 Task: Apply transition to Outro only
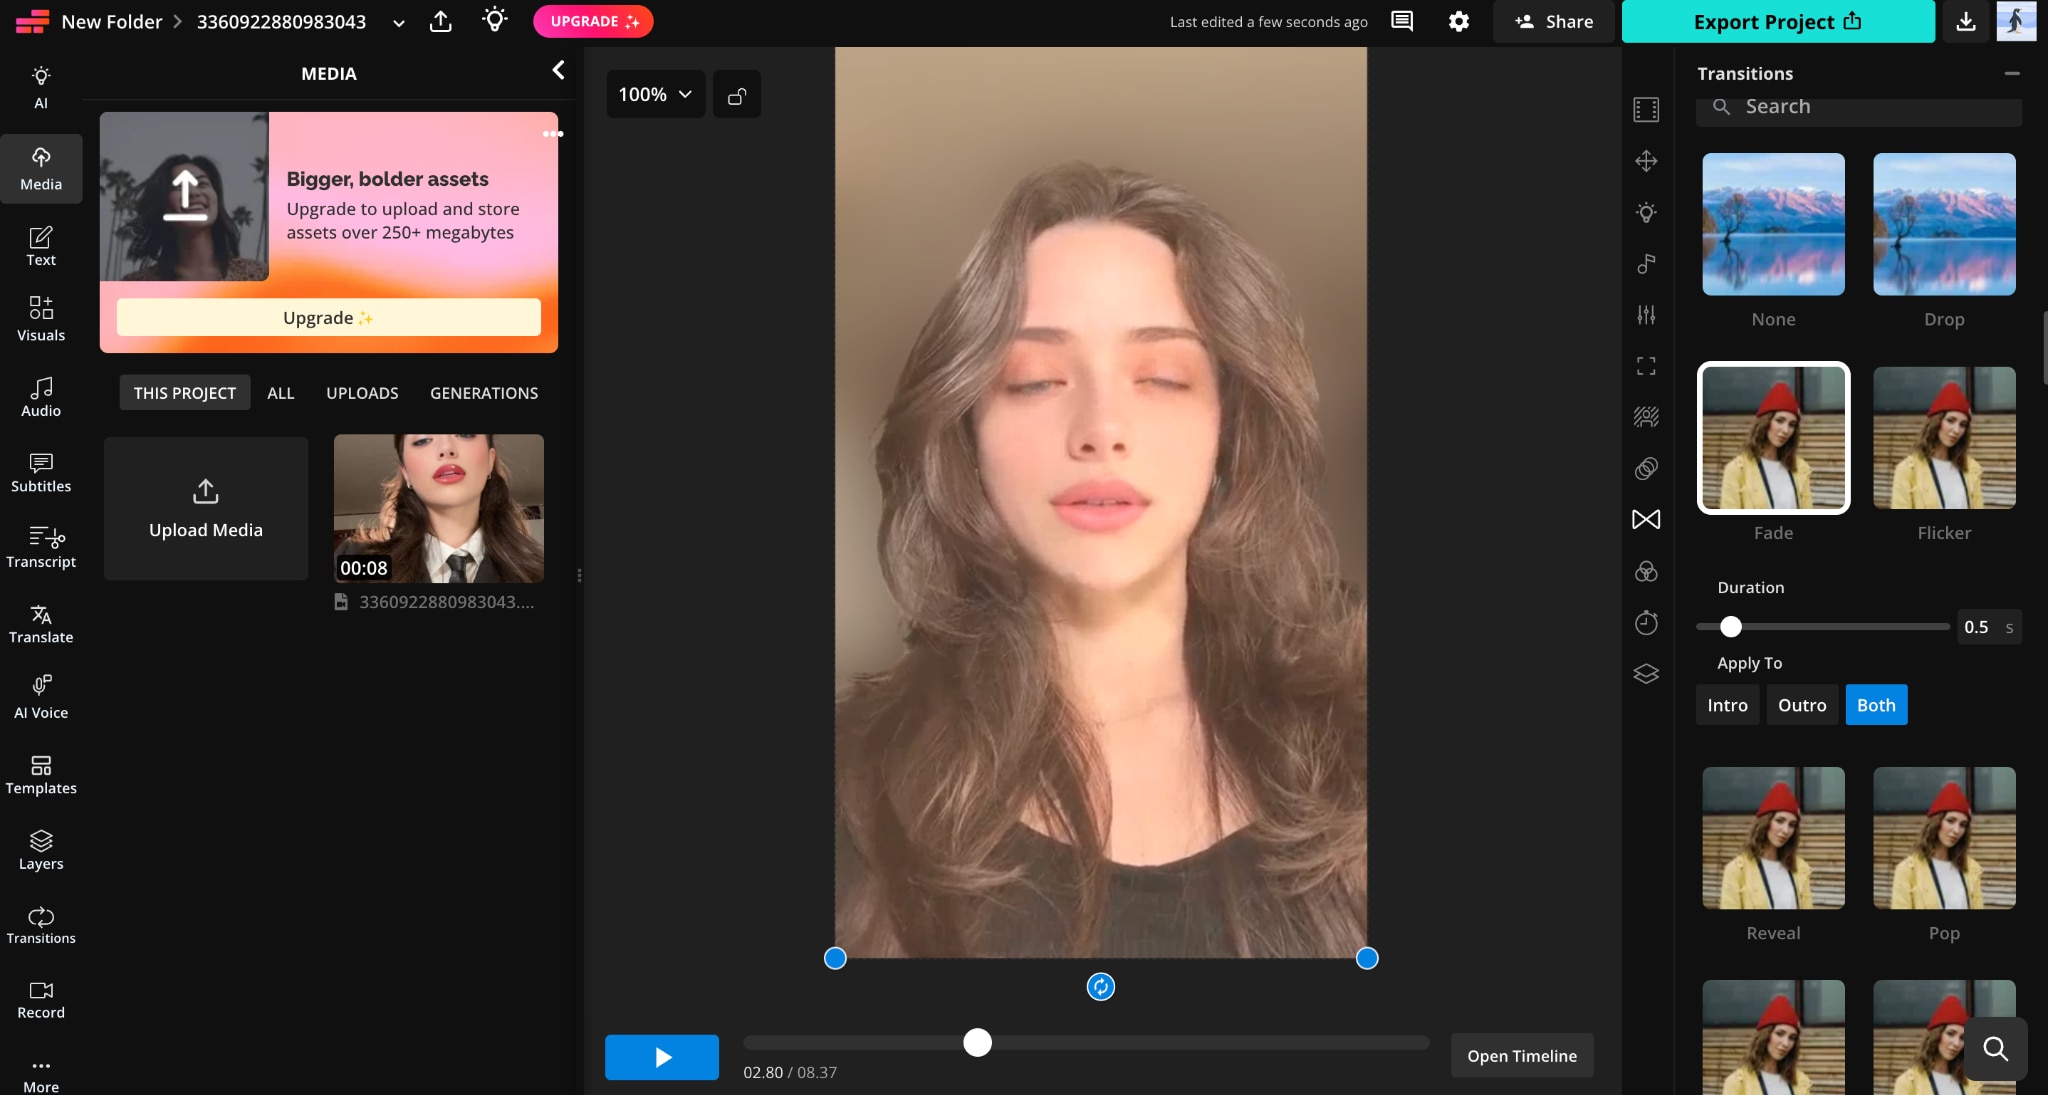click(1802, 705)
